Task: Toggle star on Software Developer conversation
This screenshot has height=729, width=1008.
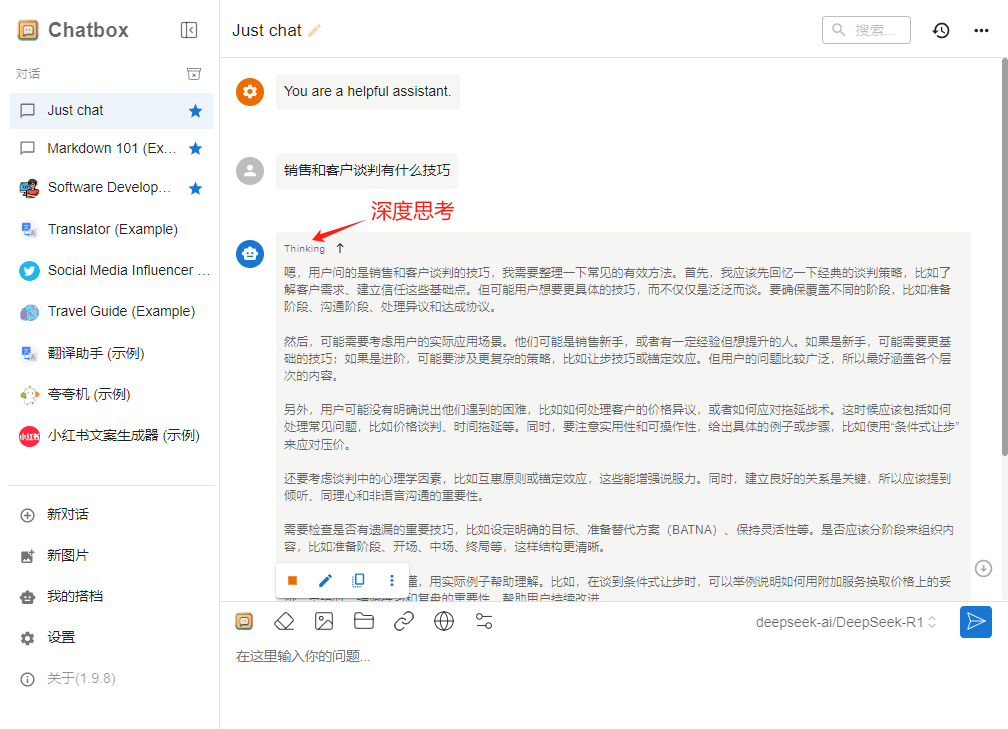Action: 196,188
